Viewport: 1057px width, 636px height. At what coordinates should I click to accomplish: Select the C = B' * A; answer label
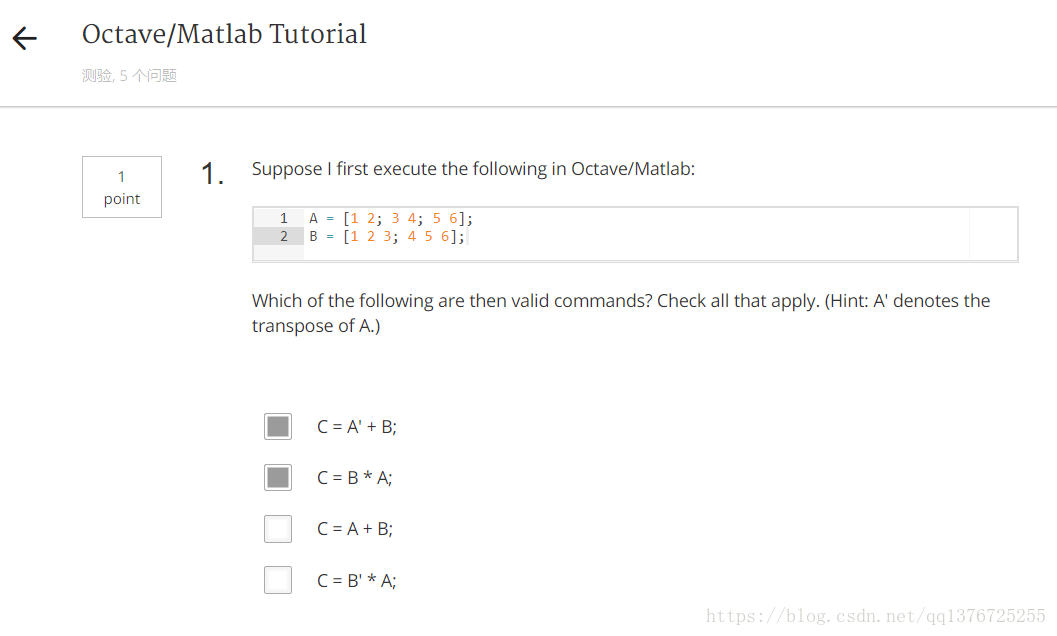pos(357,581)
